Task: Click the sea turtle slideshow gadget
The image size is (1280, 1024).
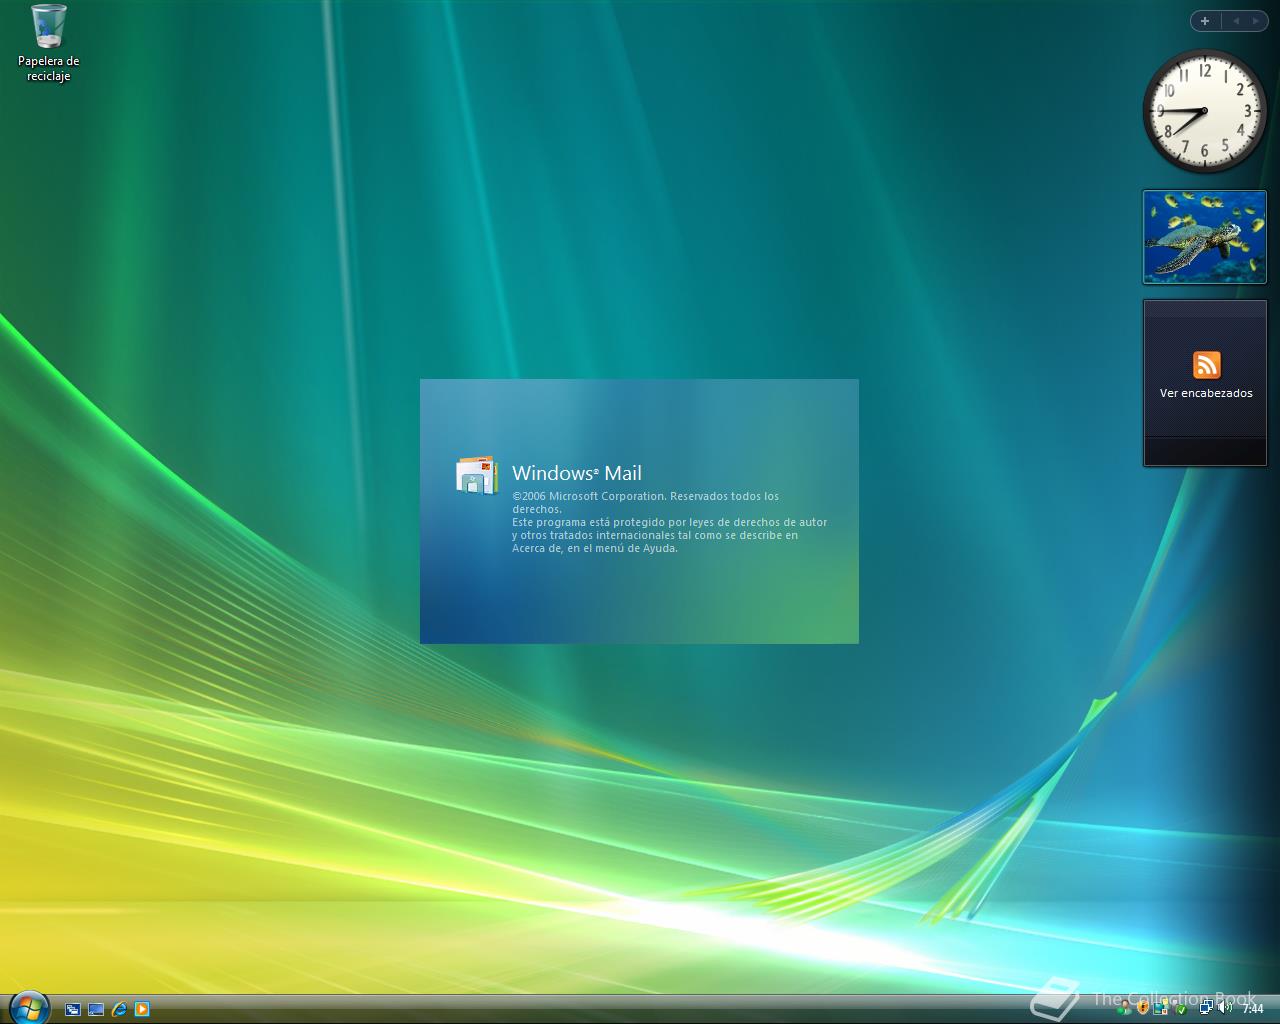Action: [x=1205, y=237]
